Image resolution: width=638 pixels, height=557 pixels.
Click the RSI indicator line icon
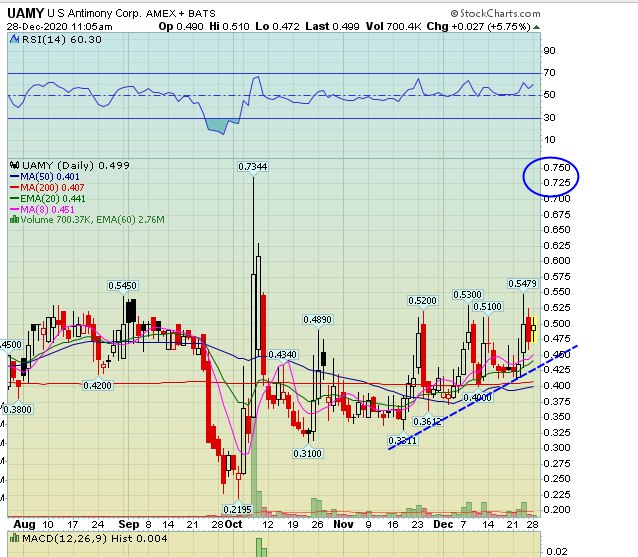(x=15, y=39)
